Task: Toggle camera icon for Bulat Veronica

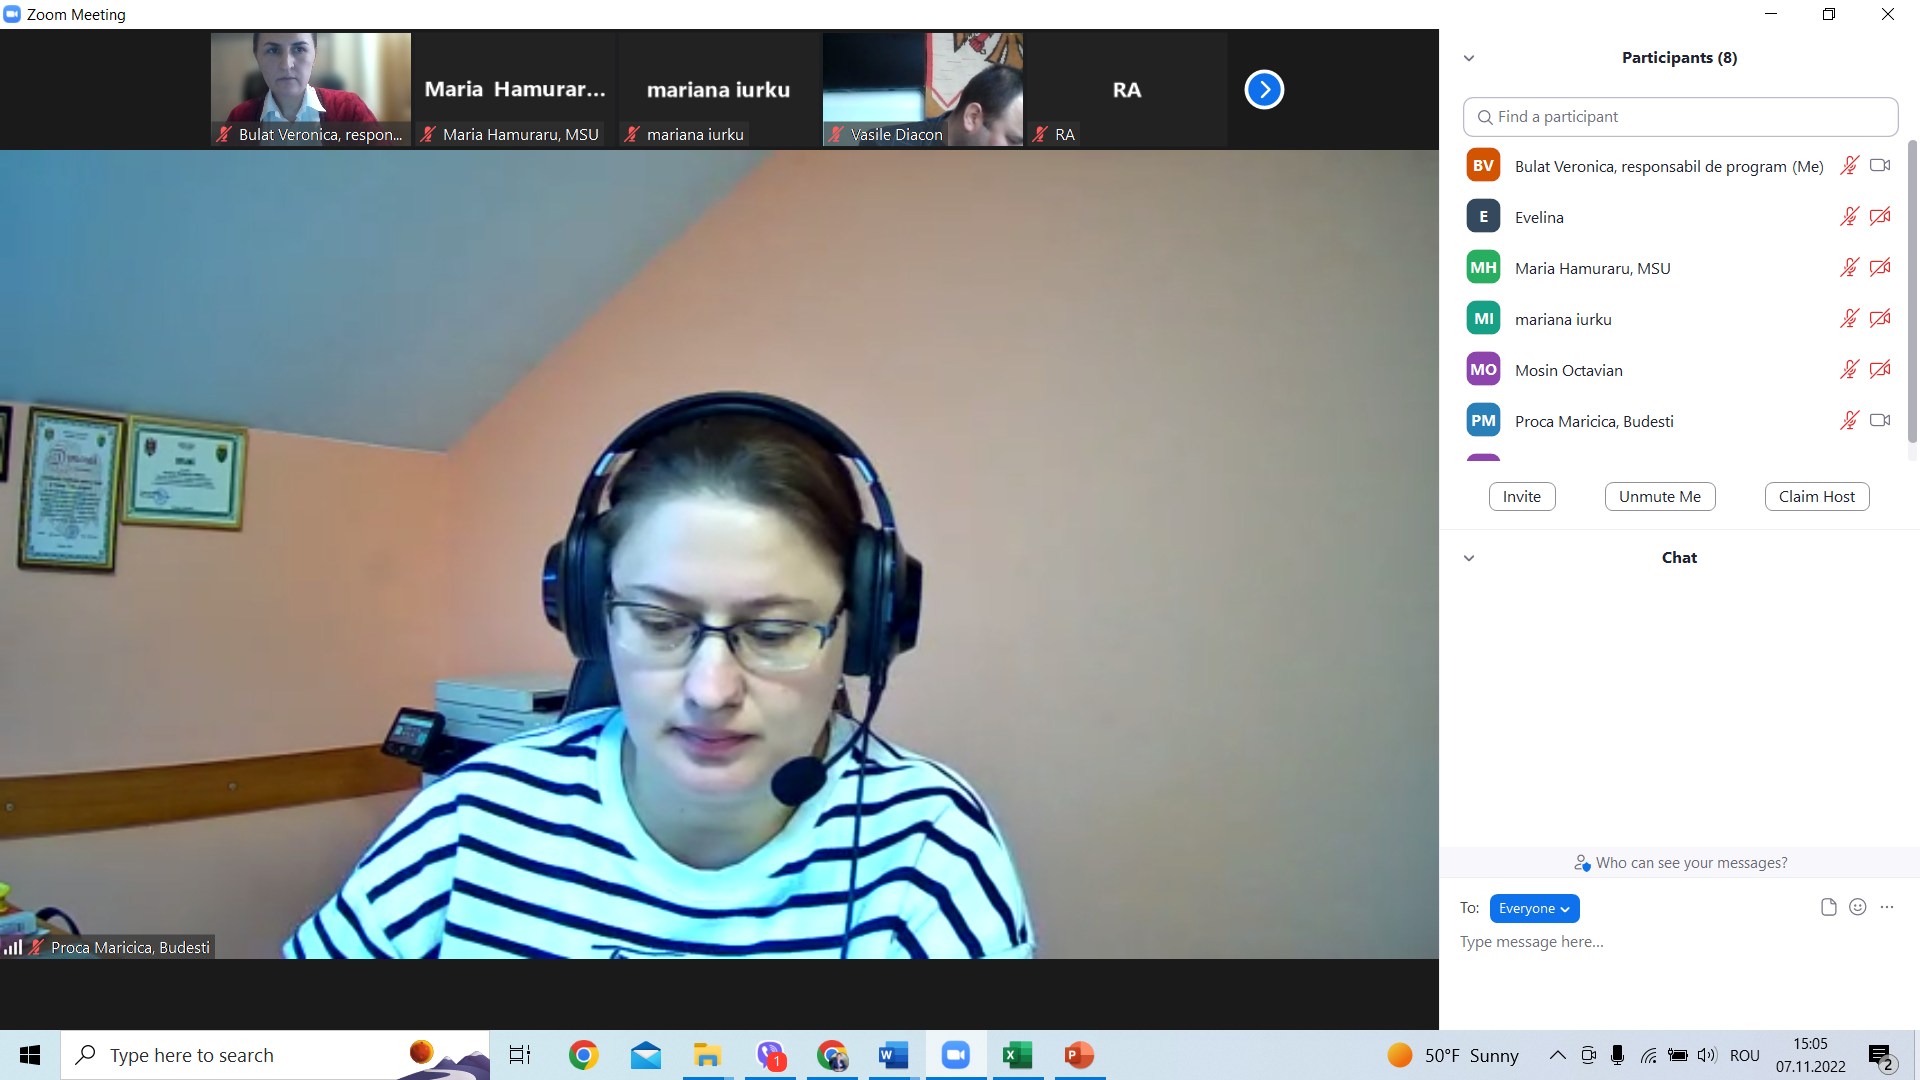Action: 1880,166
